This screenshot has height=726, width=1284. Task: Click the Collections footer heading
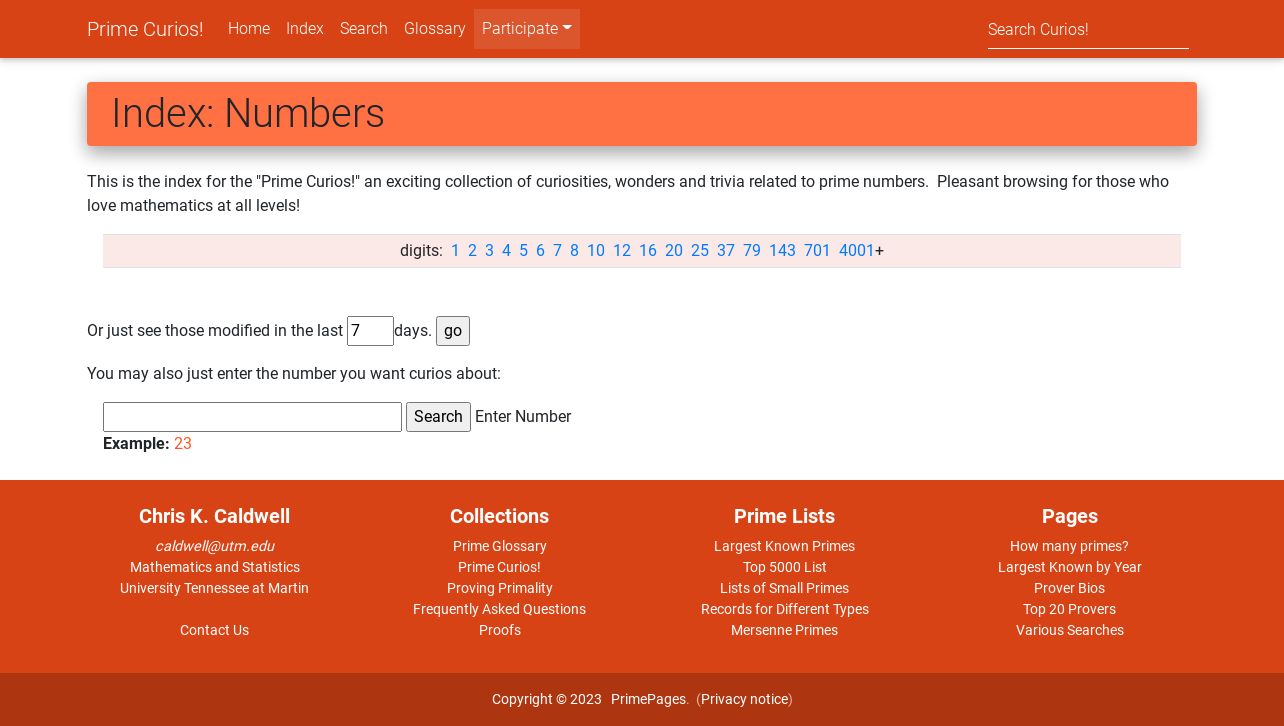(500, 516)
